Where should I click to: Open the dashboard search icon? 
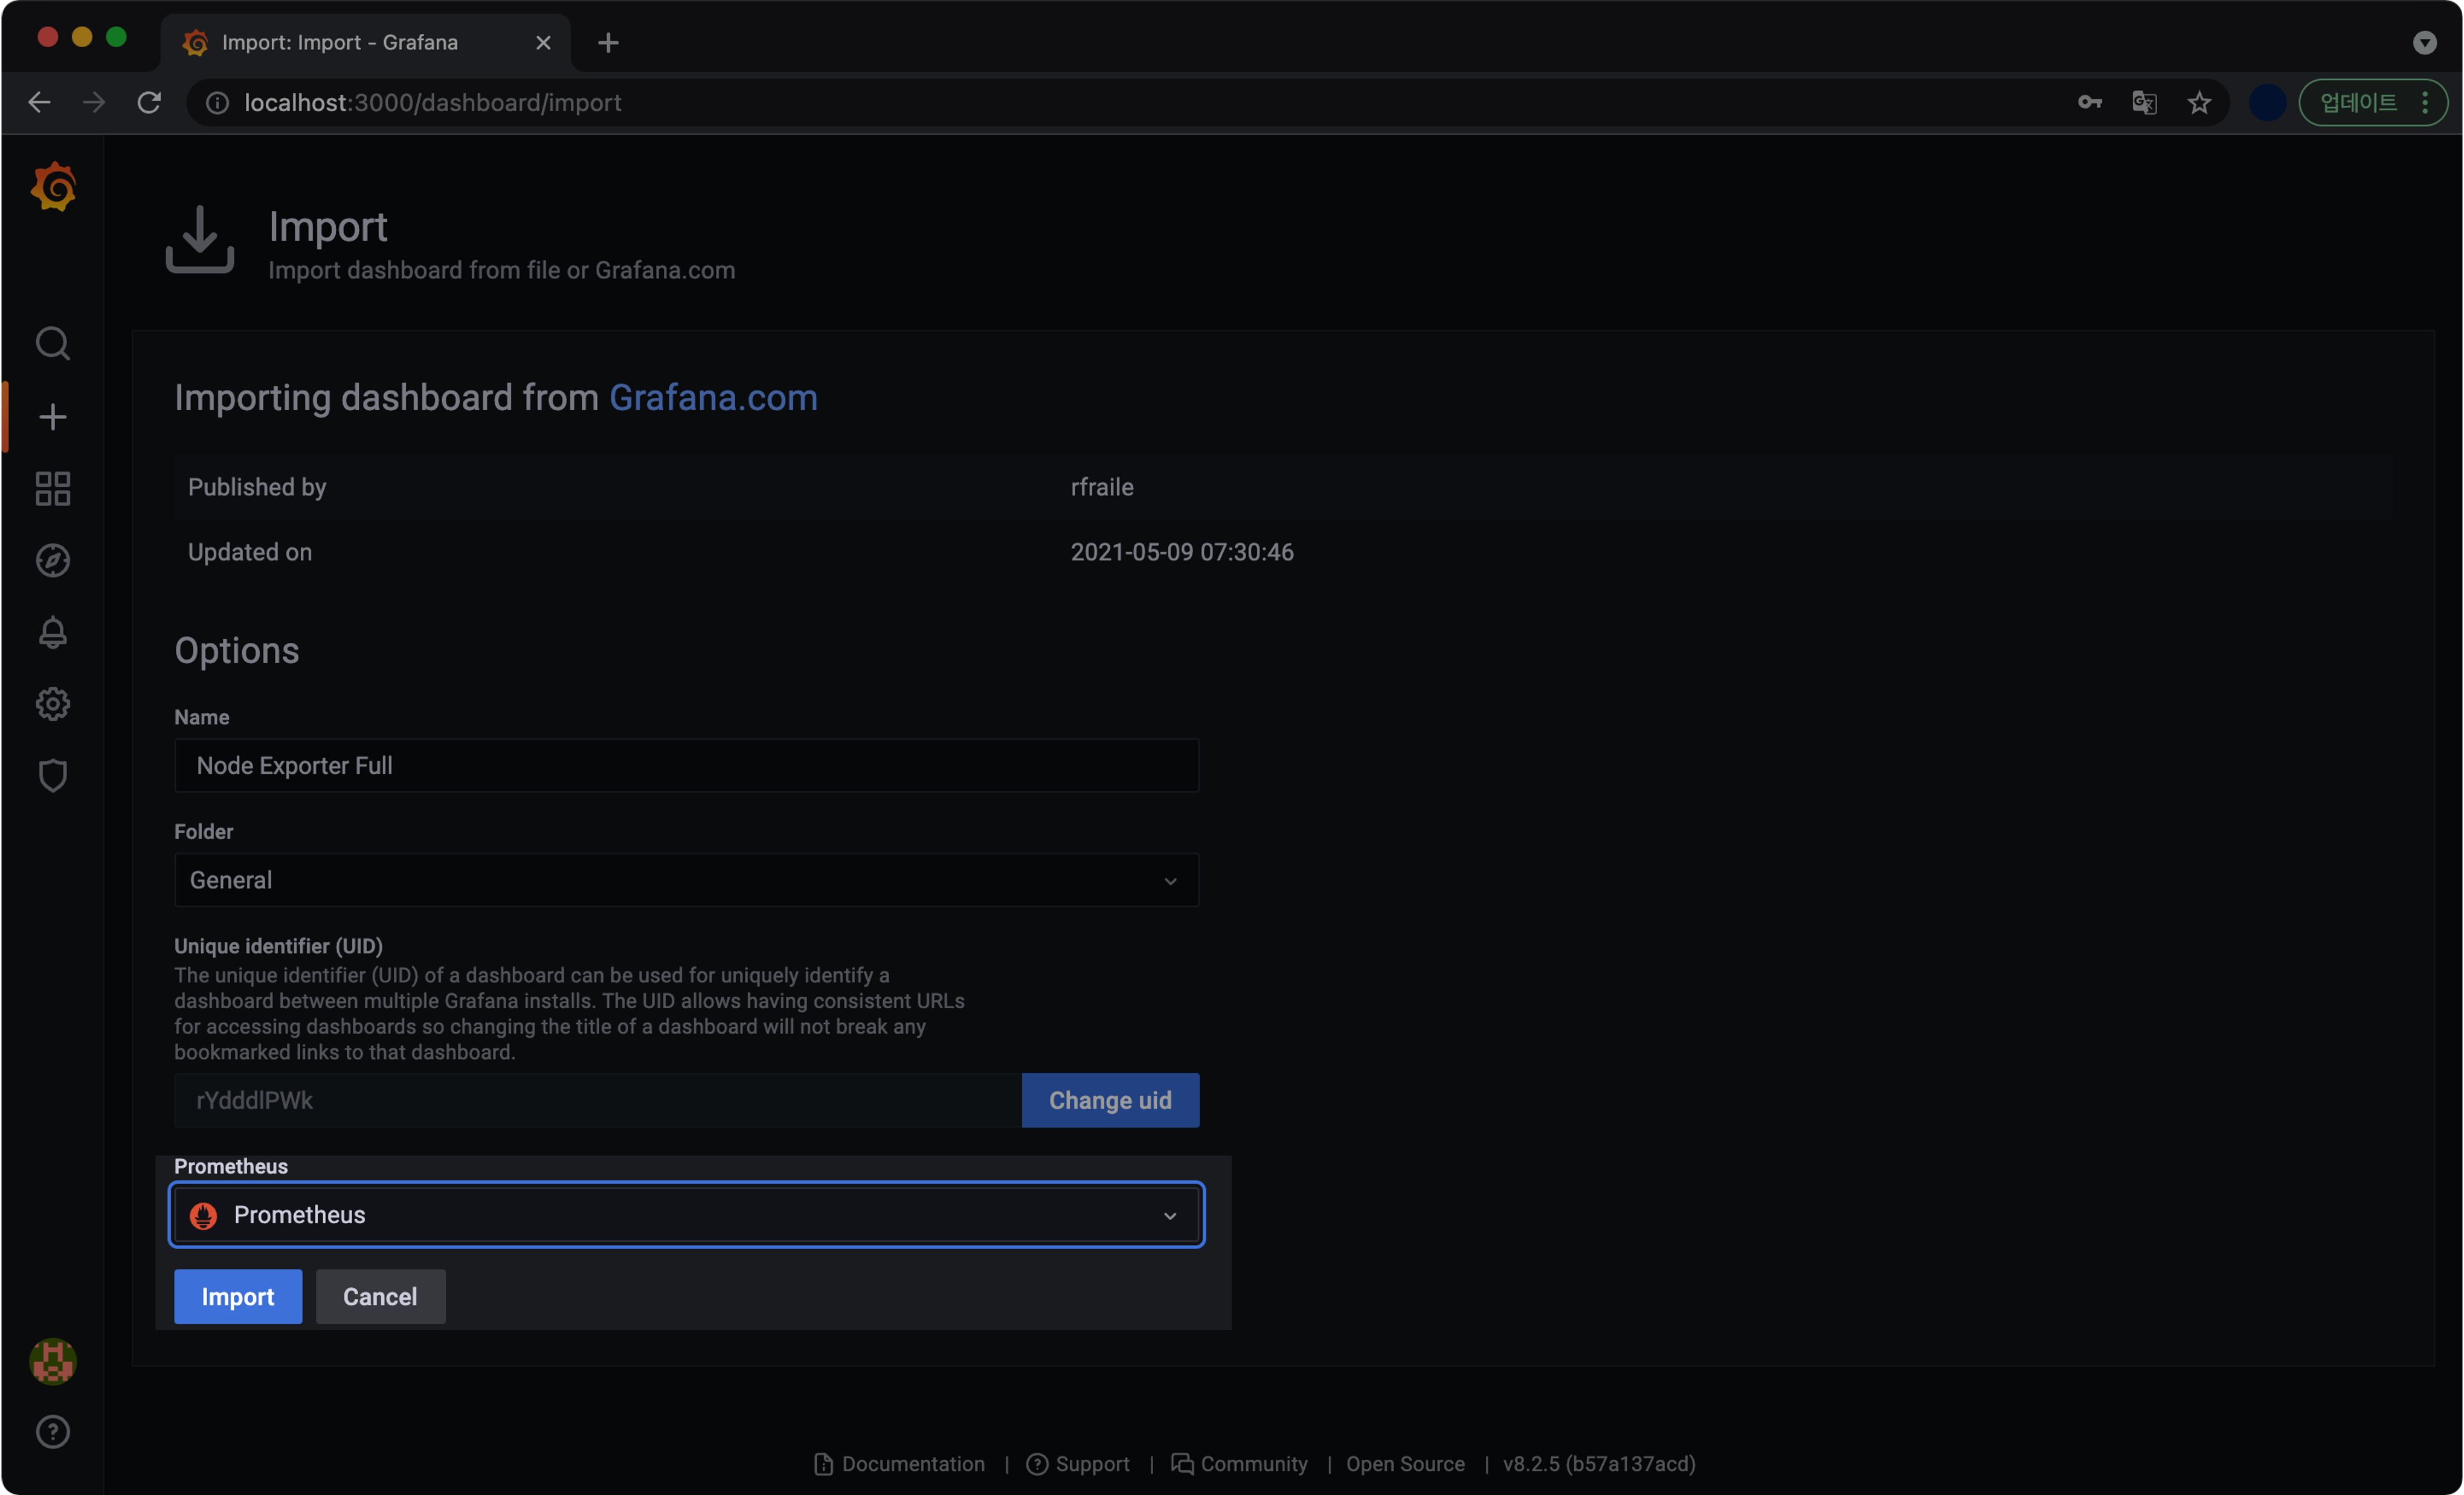point(53,344)
